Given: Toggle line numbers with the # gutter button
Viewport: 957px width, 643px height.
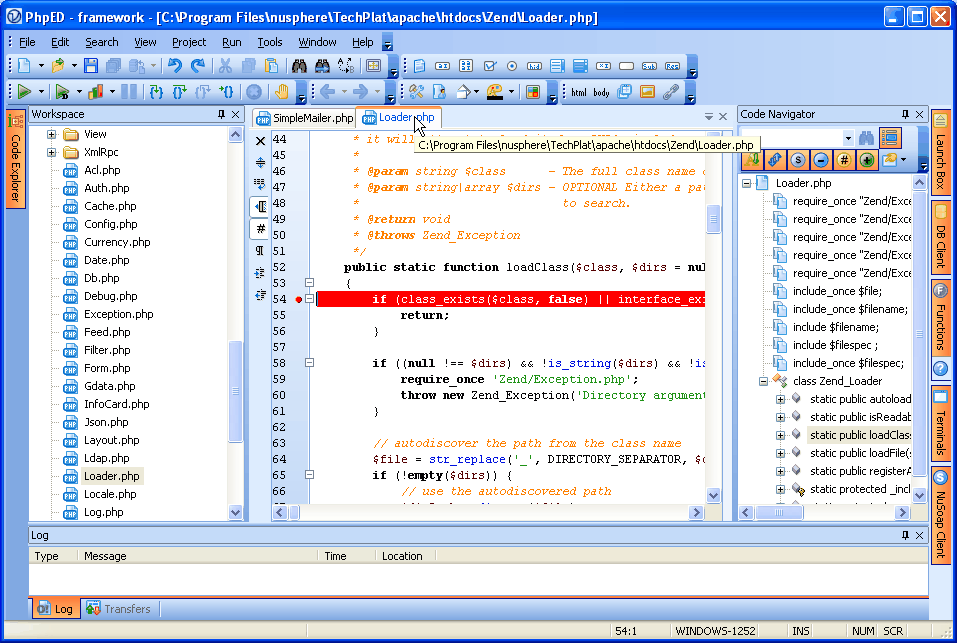Looking at the screenshot, I should pyautogui.click(x=261, y=229).
